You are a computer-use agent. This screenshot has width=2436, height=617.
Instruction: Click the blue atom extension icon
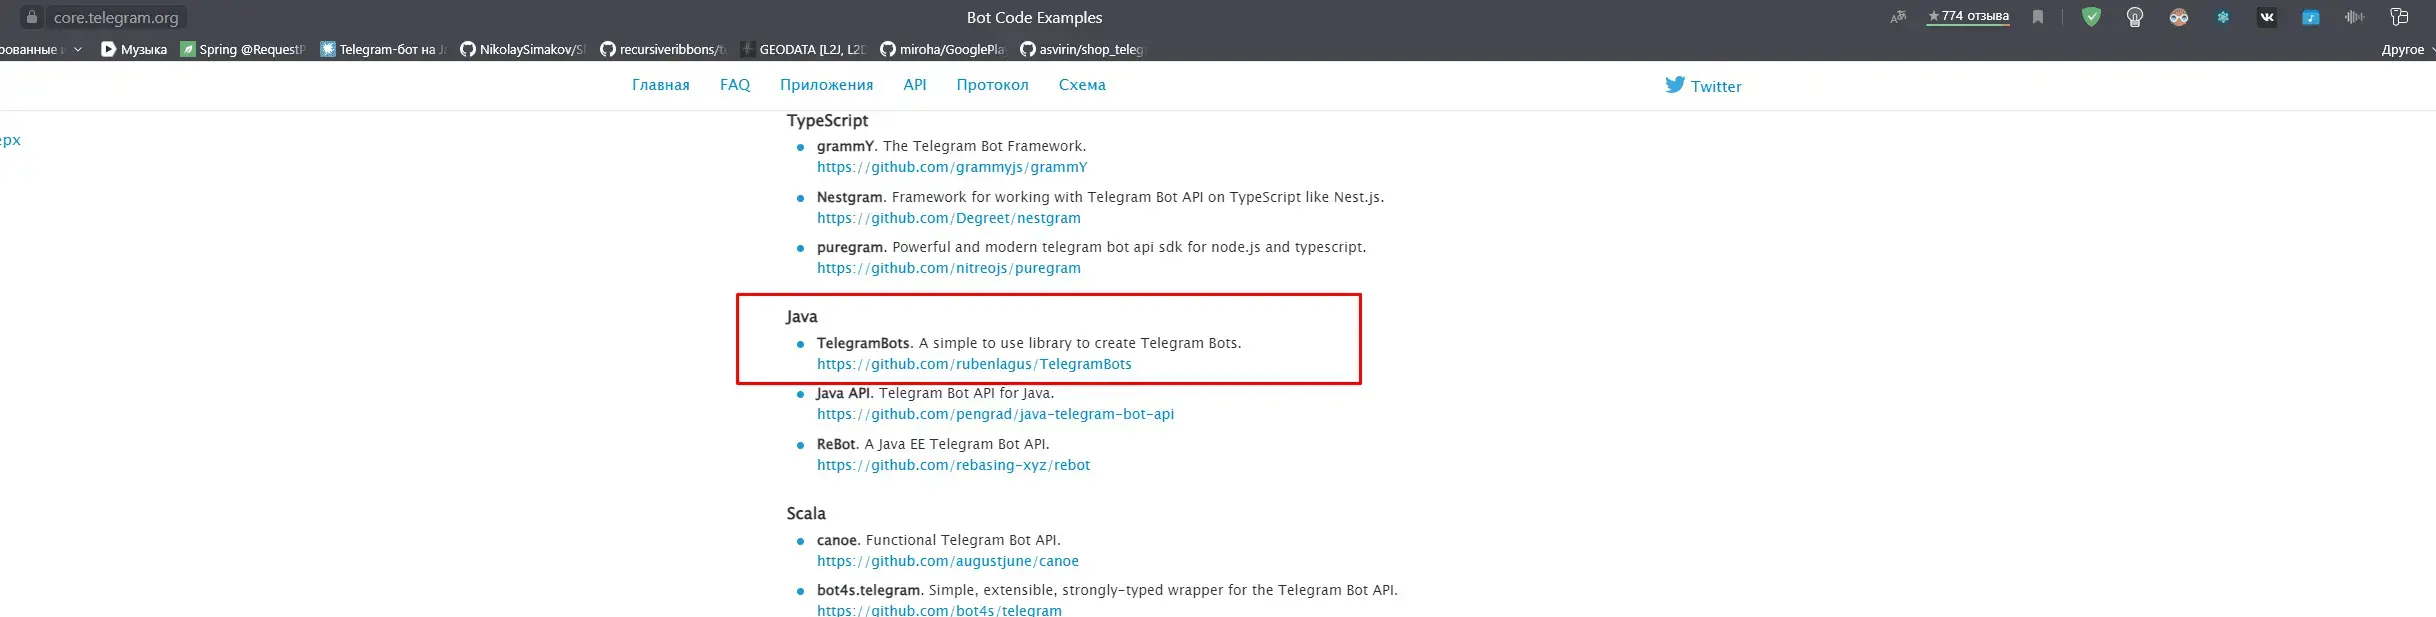[x=2223, y=17]
